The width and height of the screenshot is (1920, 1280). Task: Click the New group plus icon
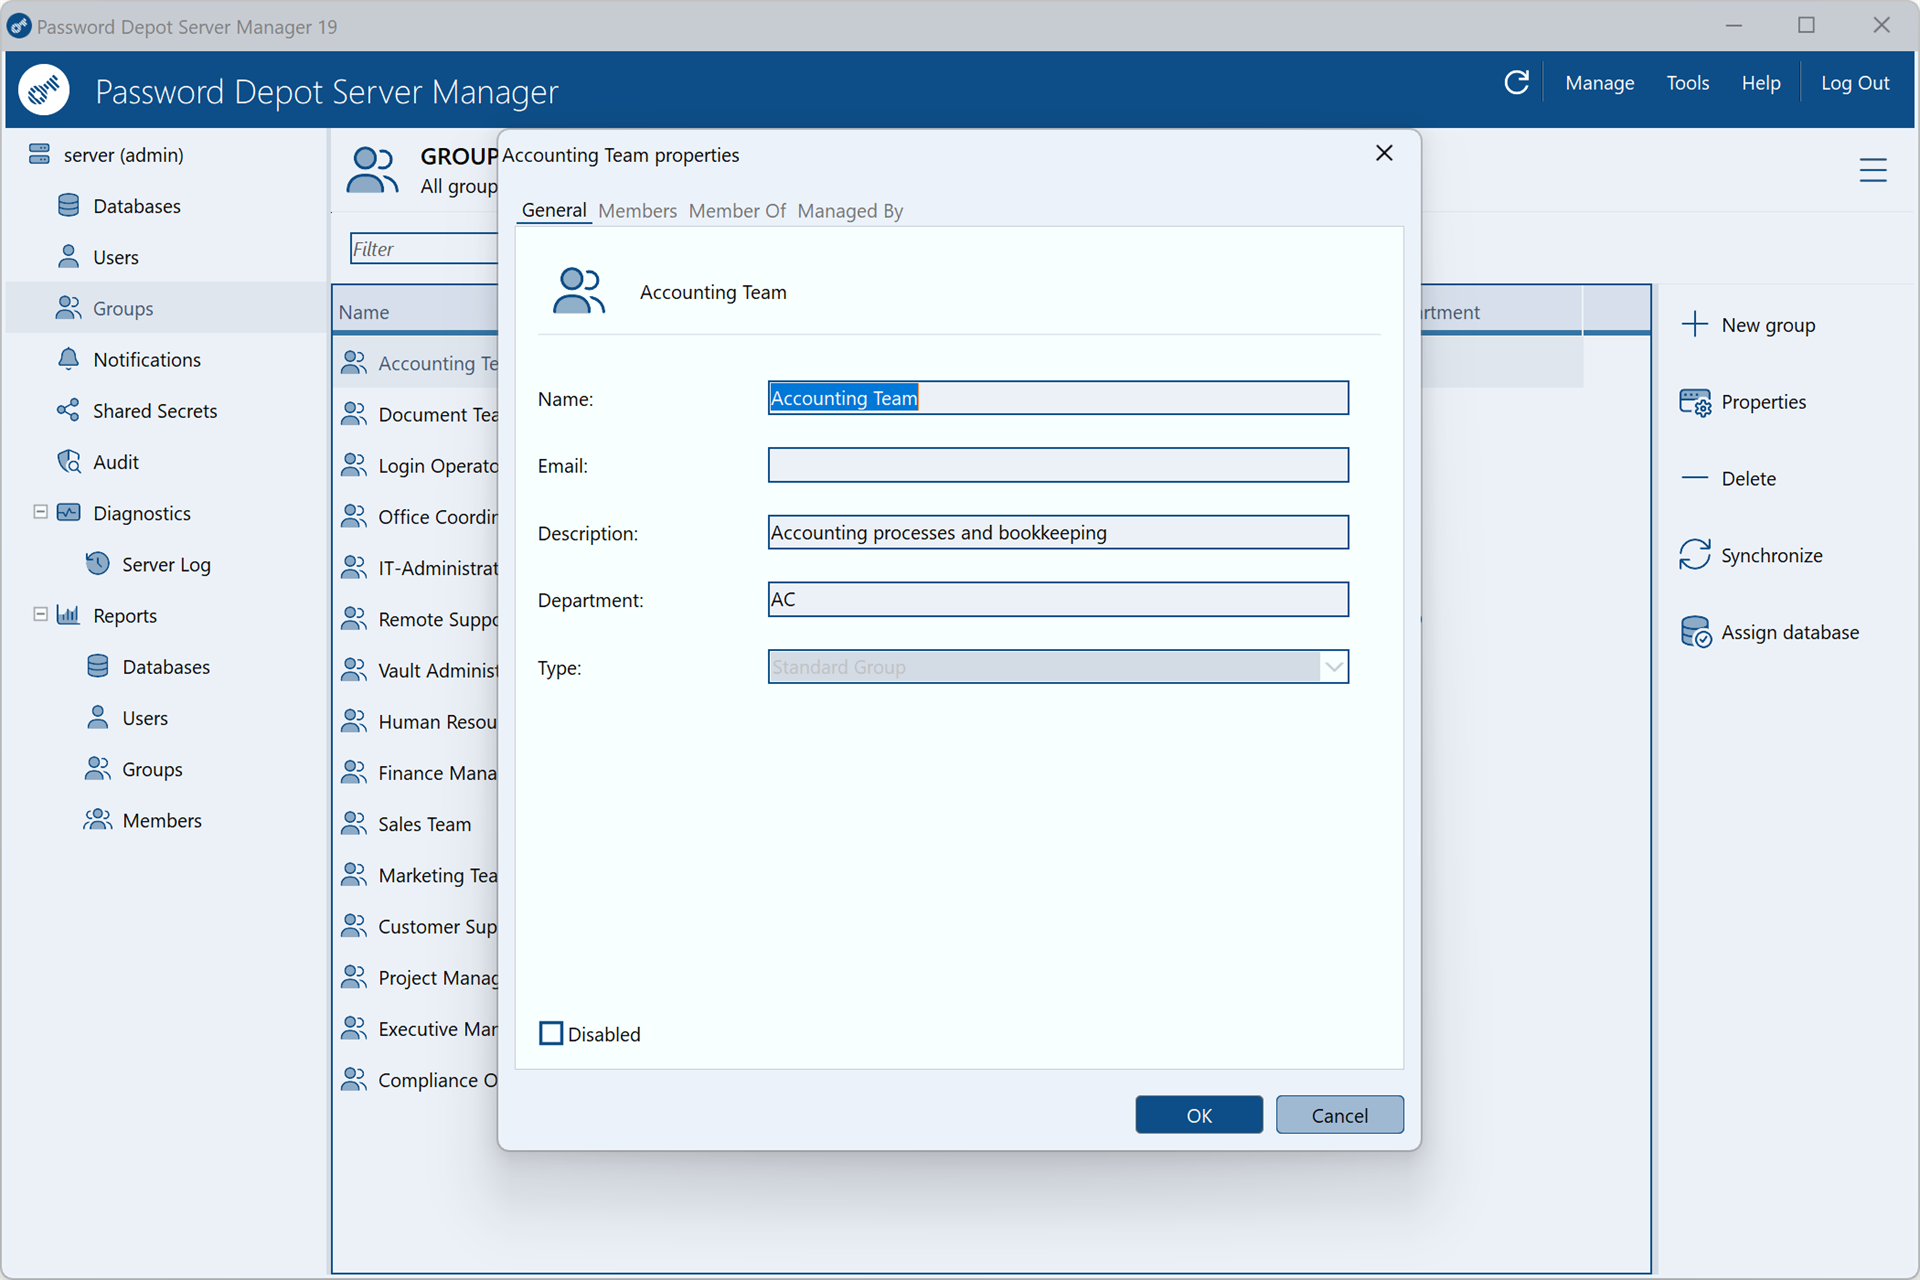[1695, 324]
